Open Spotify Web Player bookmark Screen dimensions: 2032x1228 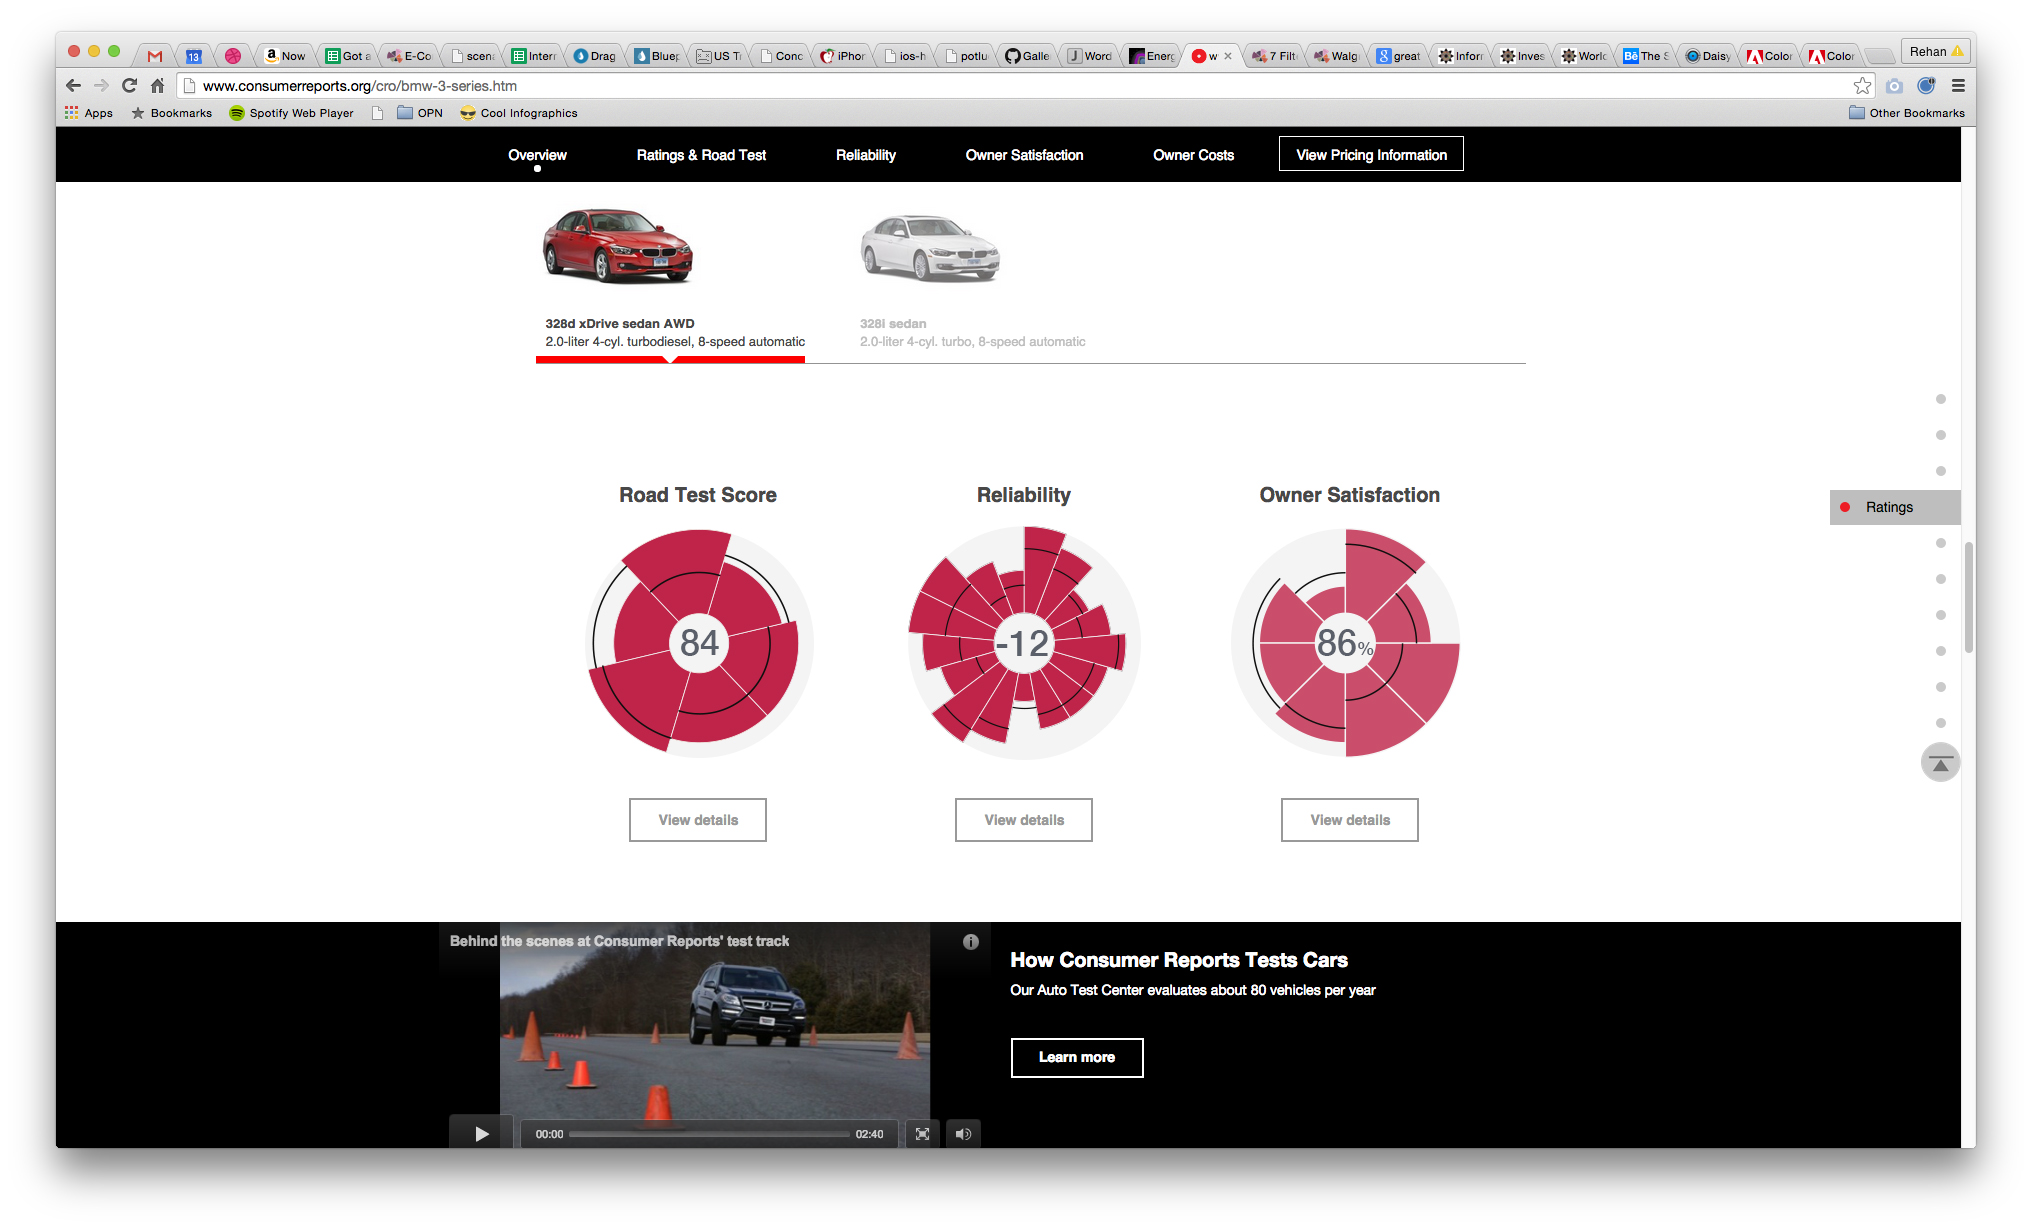click(291, 113)
